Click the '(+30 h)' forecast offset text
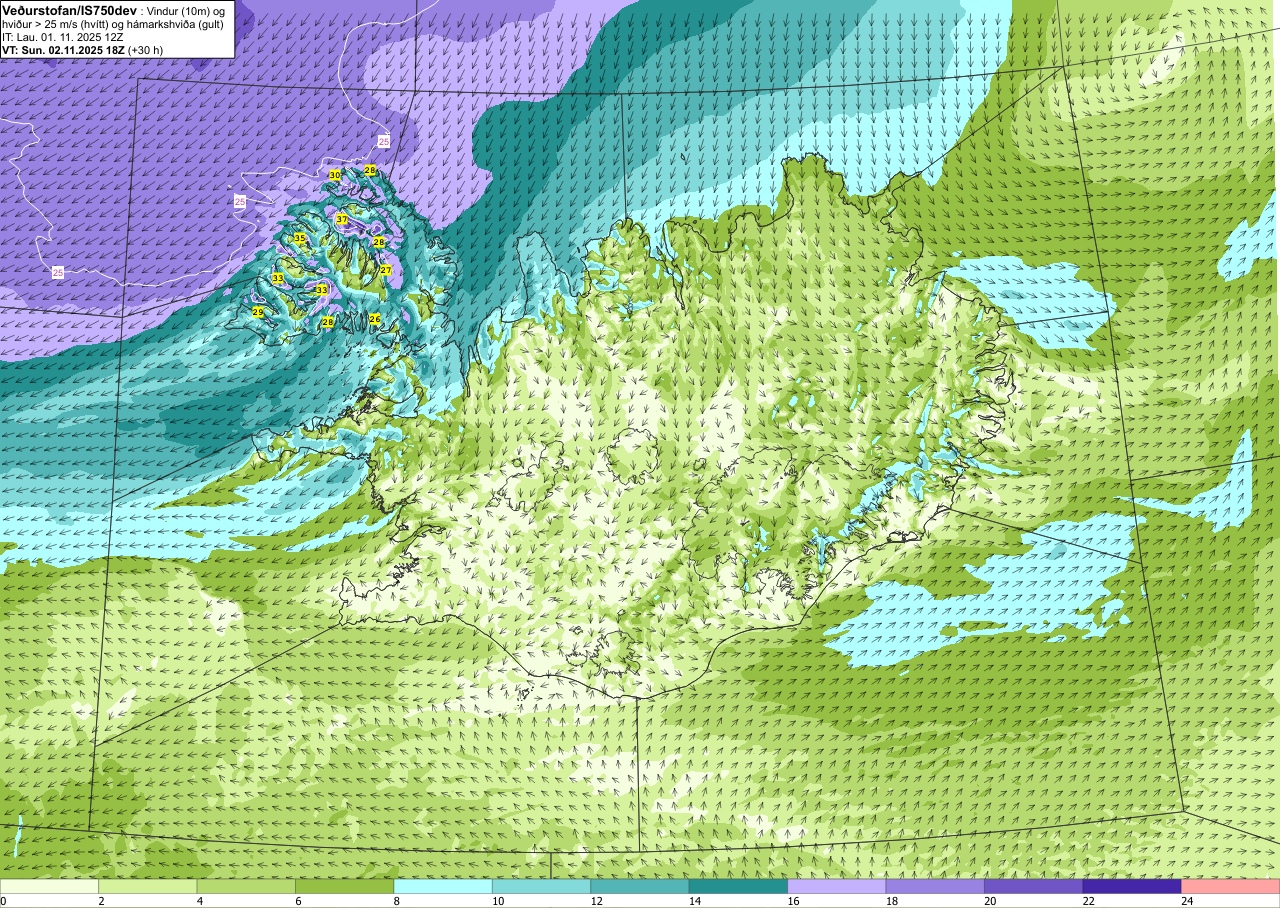Viewport: 1280px width, 908px height. pos(146,49)
